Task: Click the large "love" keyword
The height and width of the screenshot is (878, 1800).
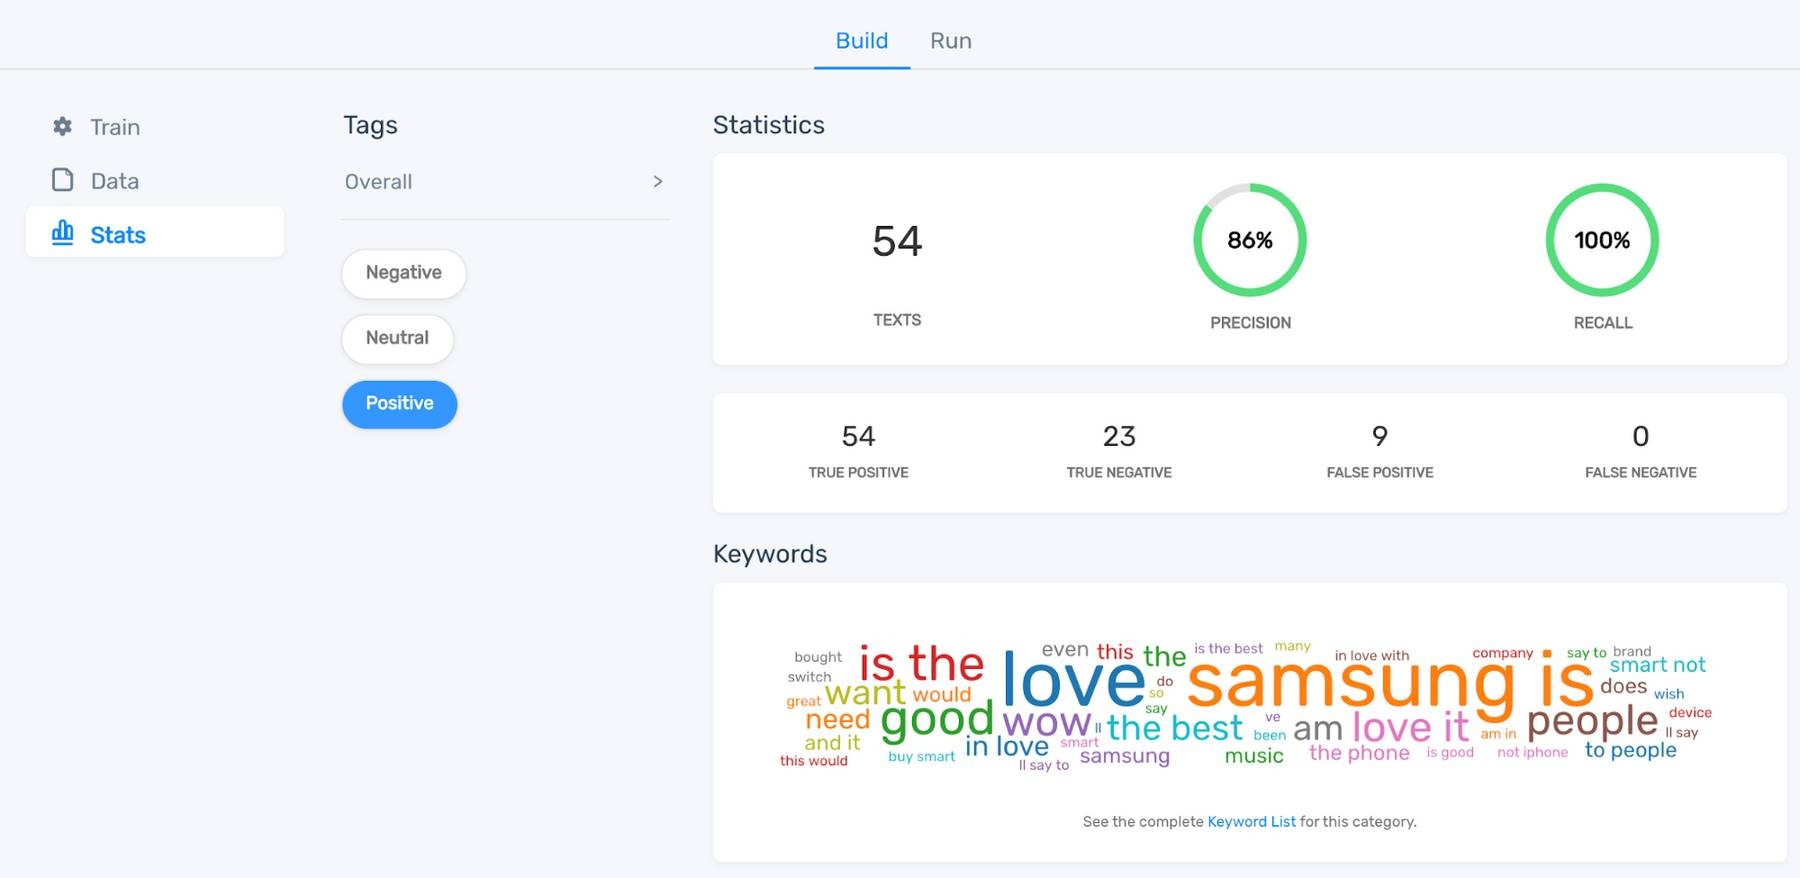Action: [1072, 680]
